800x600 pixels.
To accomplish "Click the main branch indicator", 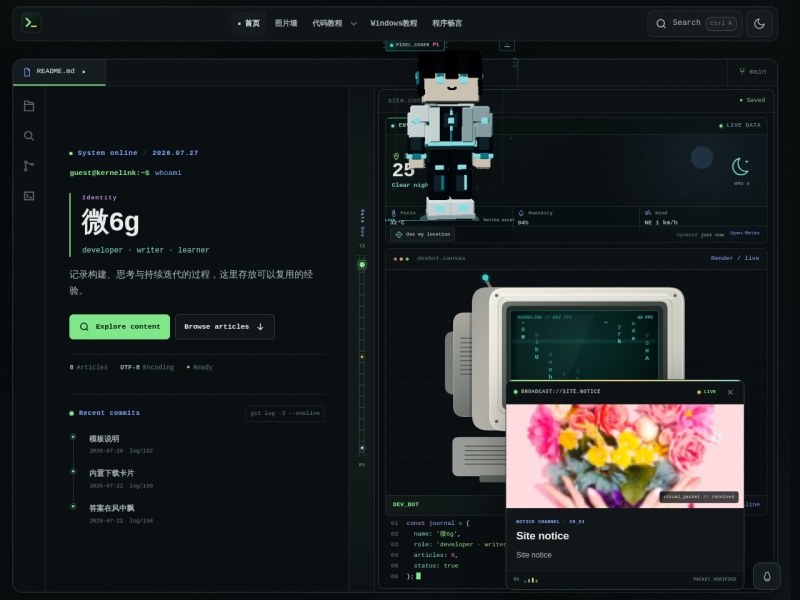I will (x=753, y=71).
